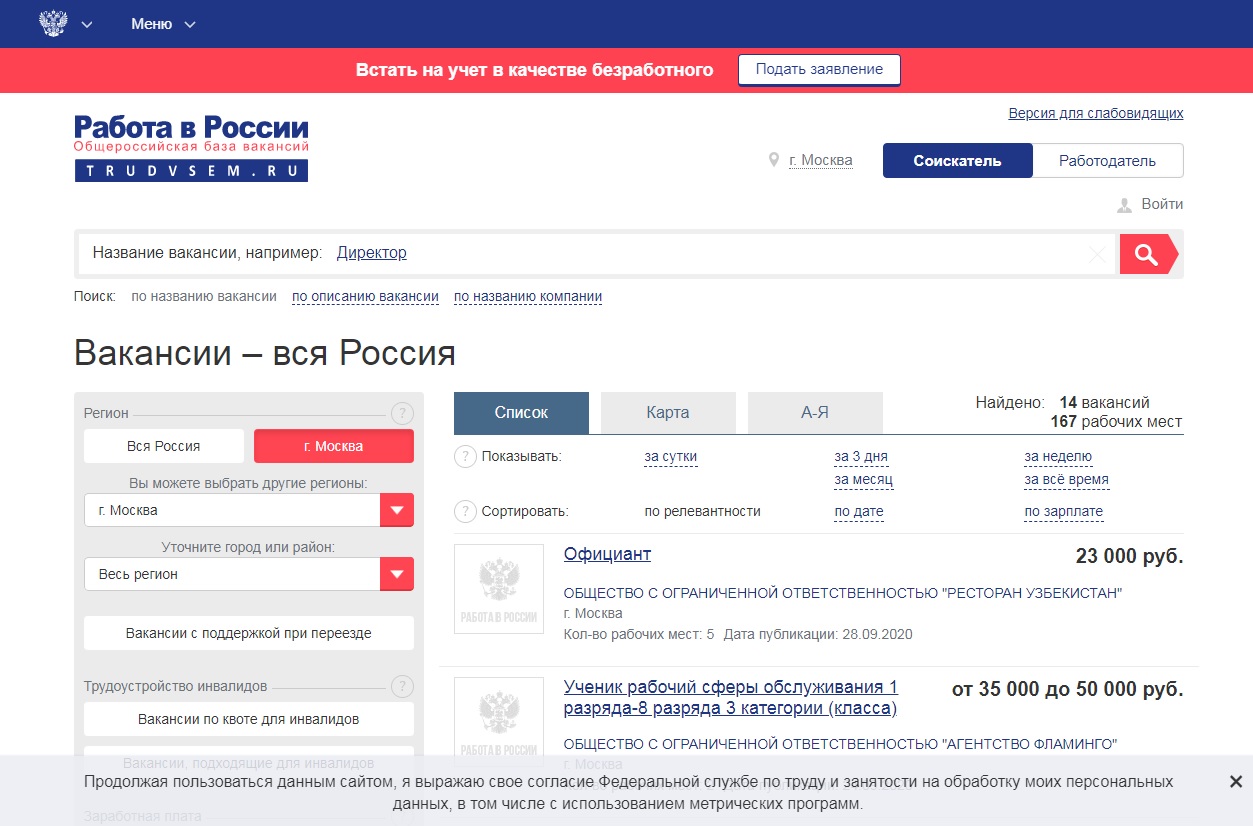The width and height of the screenshot is (1253, 826).
Task: Sort results по зарплате
Action: point(1064,511)
